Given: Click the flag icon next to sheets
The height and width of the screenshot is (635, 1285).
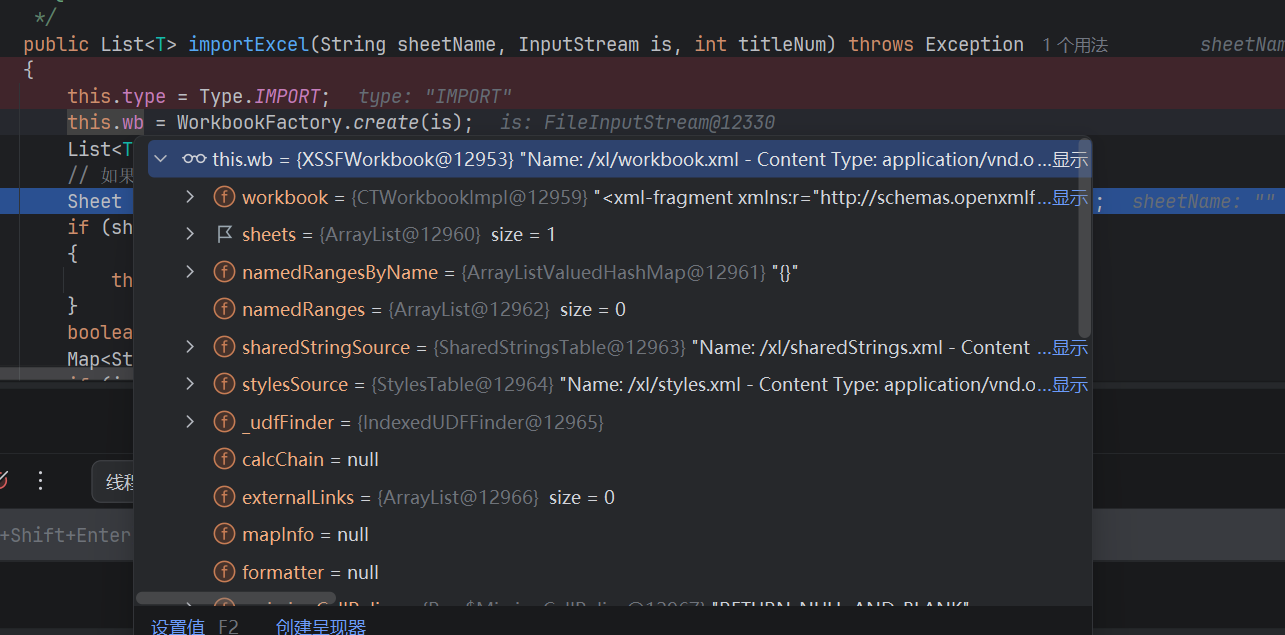Looking at the screenshot, I should (225, 234).
